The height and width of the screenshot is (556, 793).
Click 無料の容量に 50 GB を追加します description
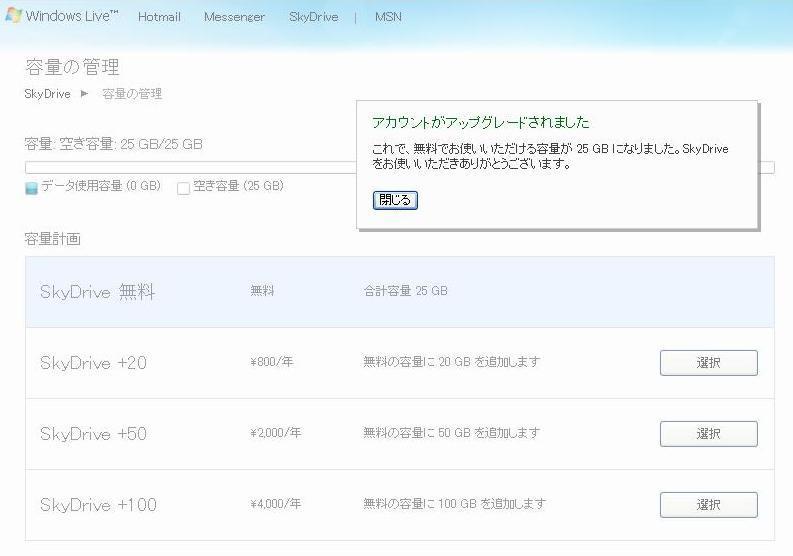452,433
